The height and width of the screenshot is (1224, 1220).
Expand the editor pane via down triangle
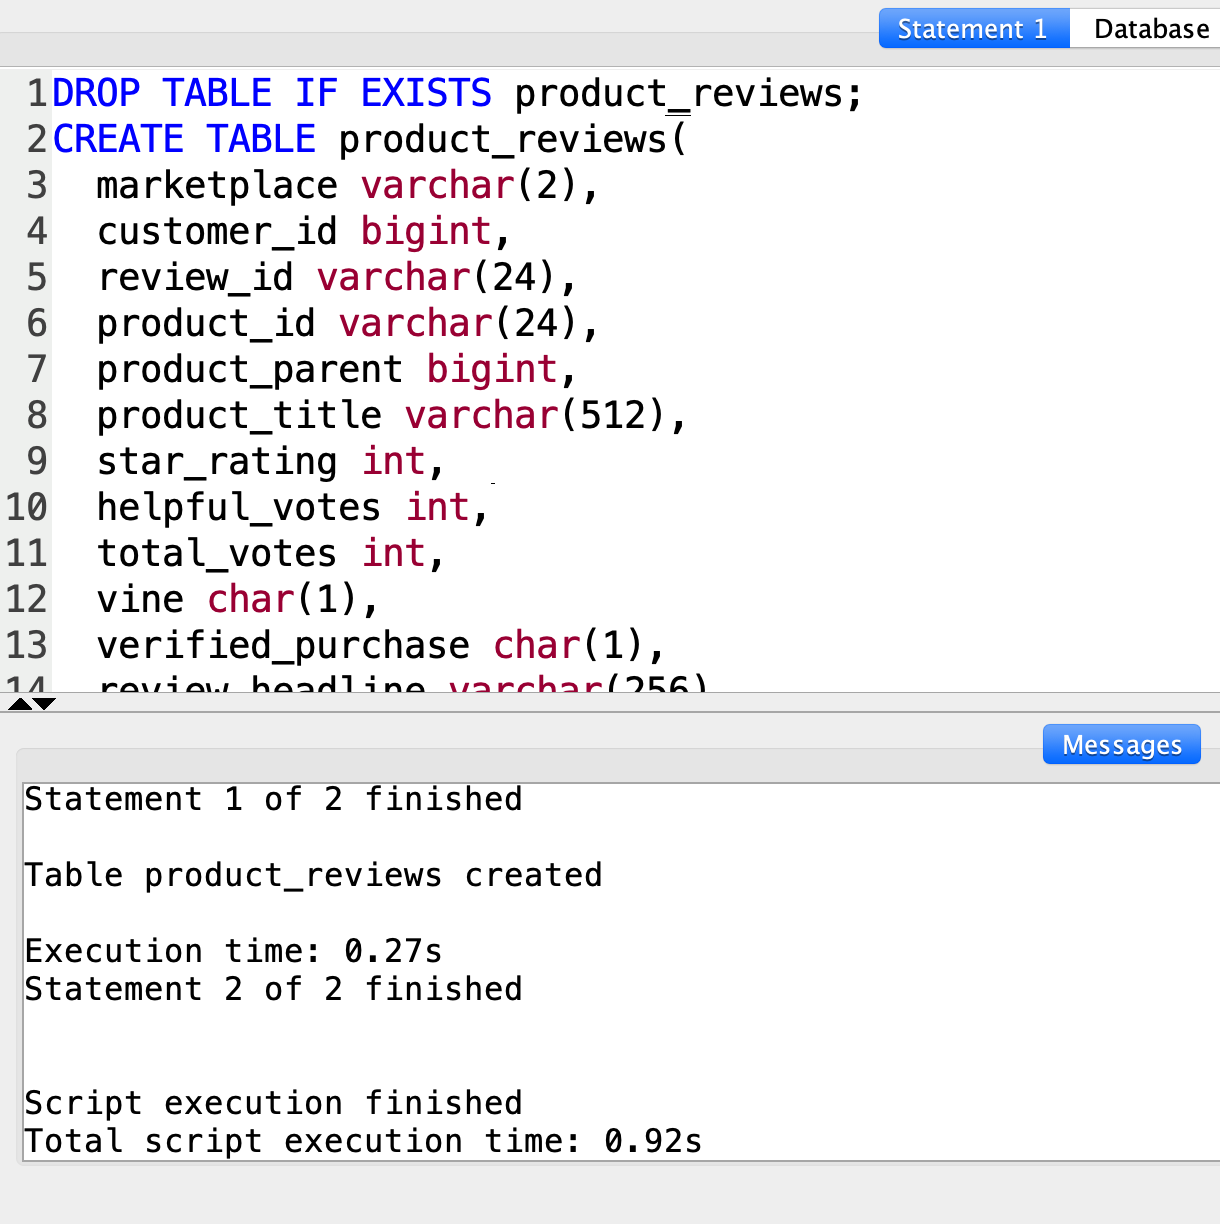coord(42,705)
